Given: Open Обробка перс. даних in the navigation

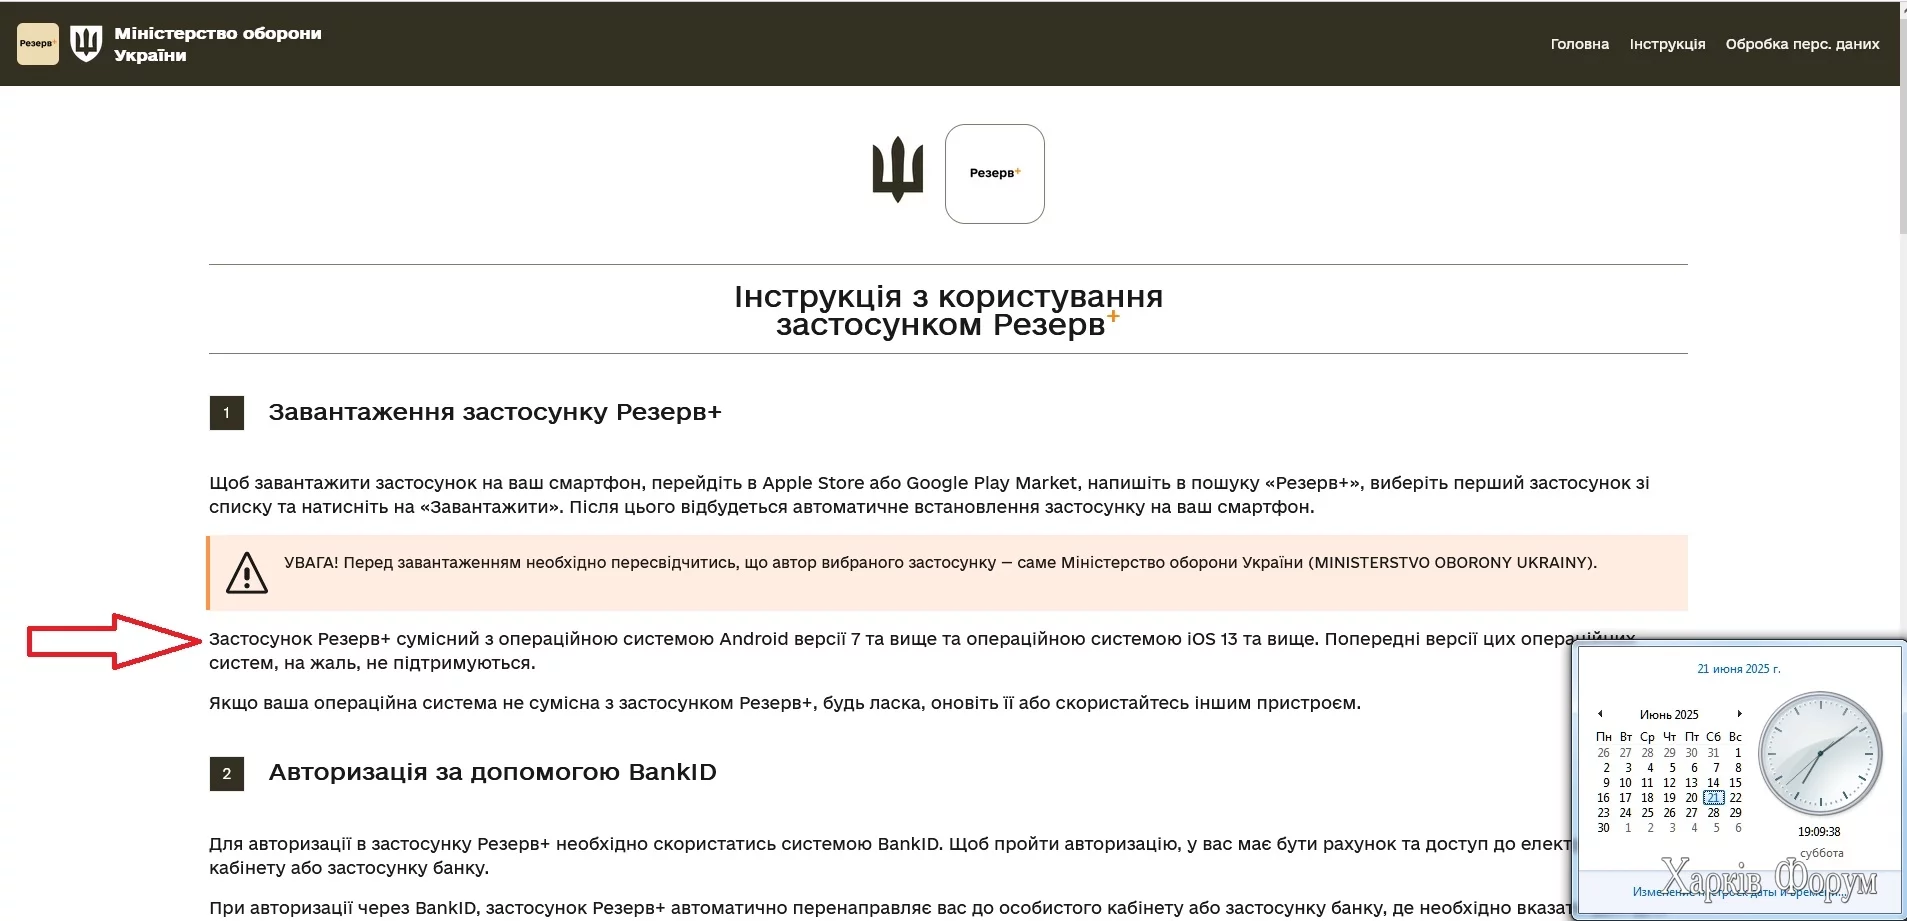Looking at the screenshot, I should tap(1802, 44).
